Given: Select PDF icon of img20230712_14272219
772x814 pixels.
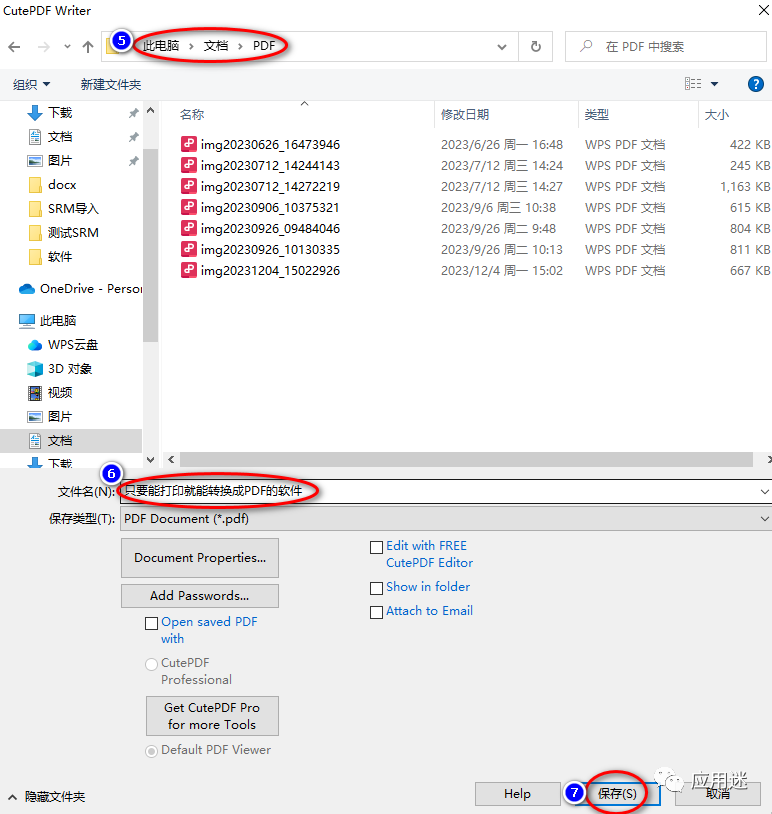Looking at the screenshot, I should point(188,186).
